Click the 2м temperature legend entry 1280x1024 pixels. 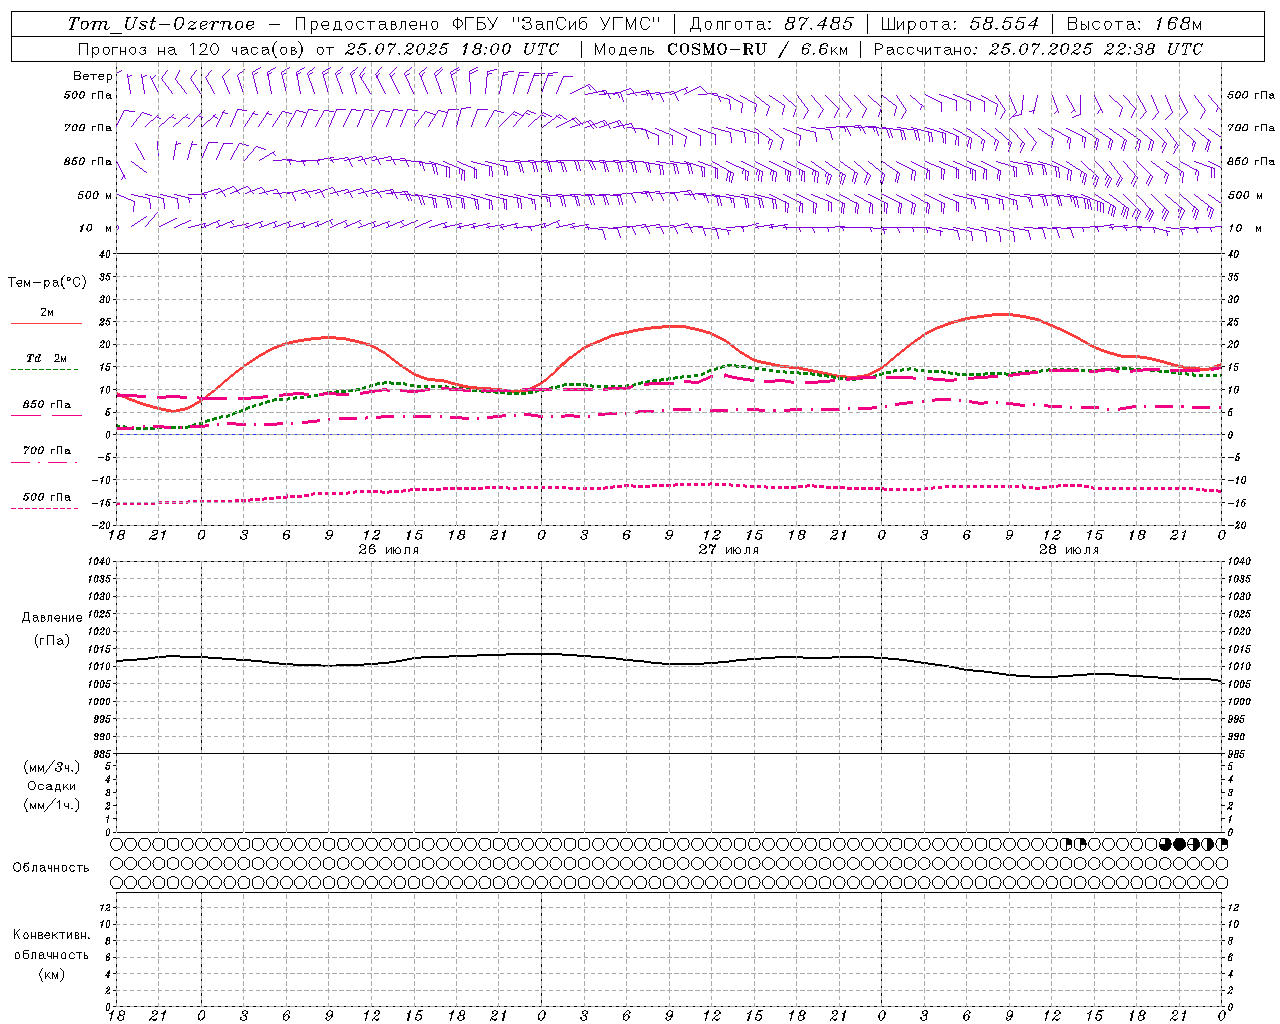(x=47, y=313)
